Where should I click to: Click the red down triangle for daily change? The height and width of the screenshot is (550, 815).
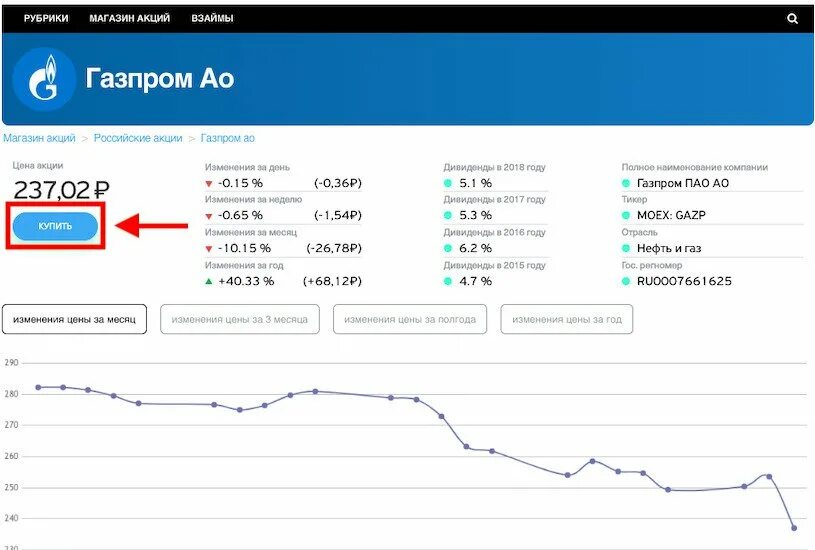pyautogui.click(x=208, y=184)
